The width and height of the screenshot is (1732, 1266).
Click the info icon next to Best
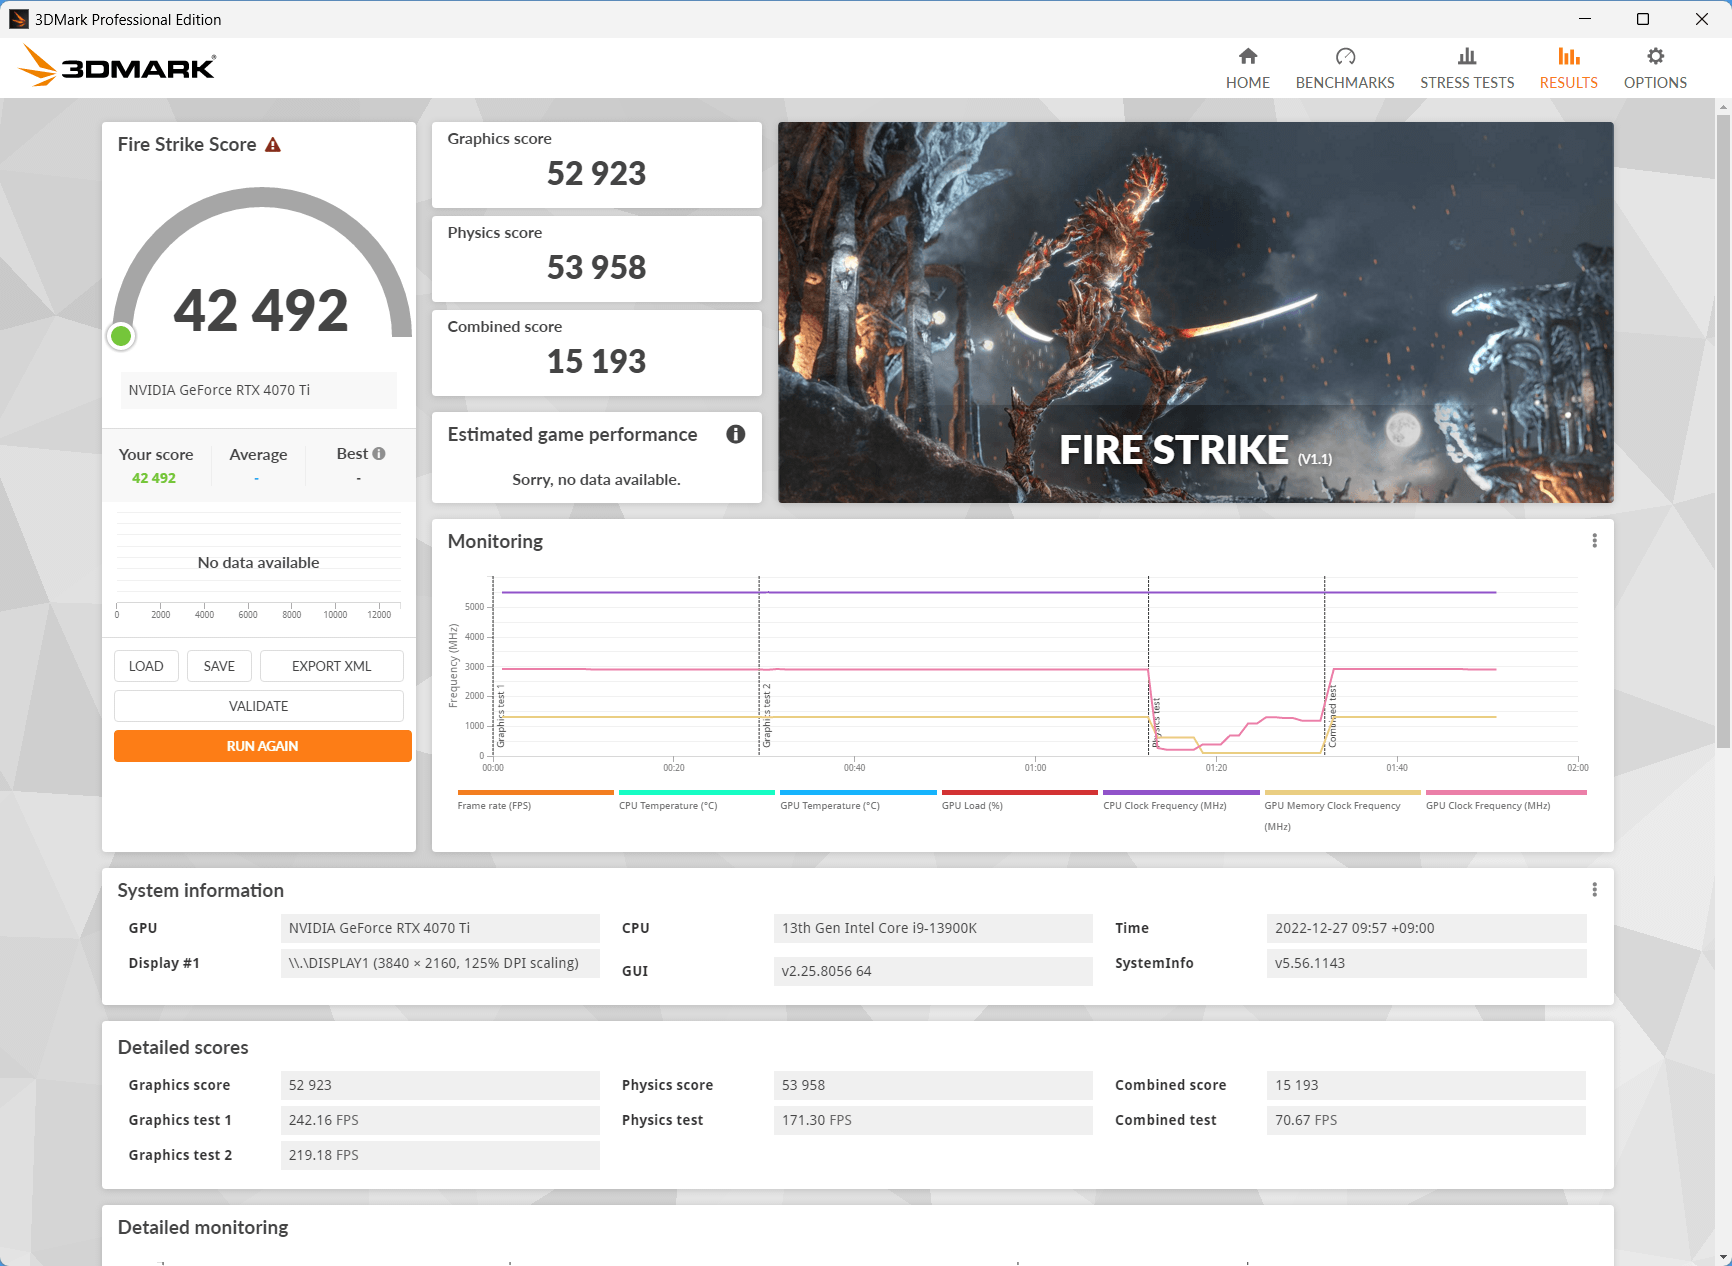tap(379, 454)
